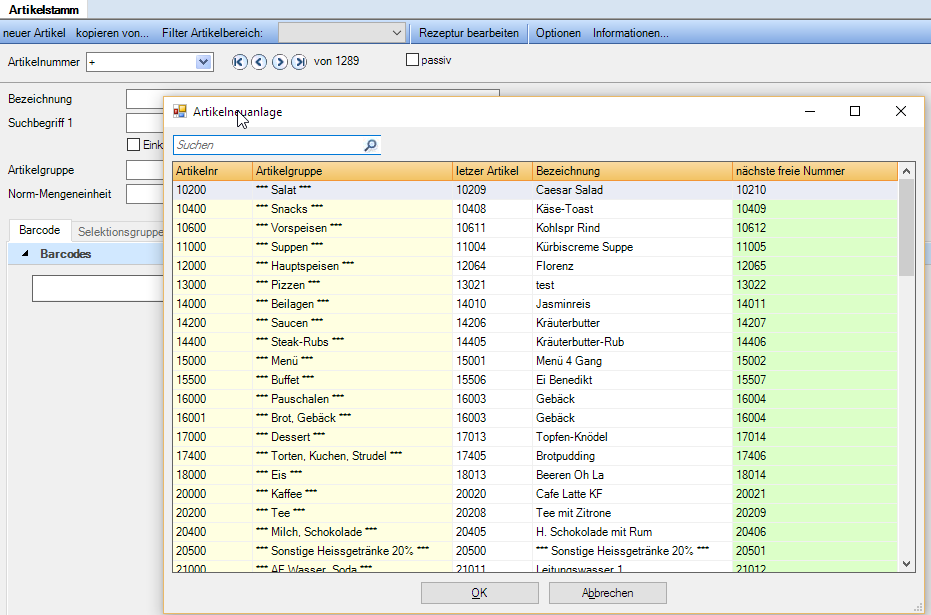
Task: Open the Optionen menu
Action: 558,33
